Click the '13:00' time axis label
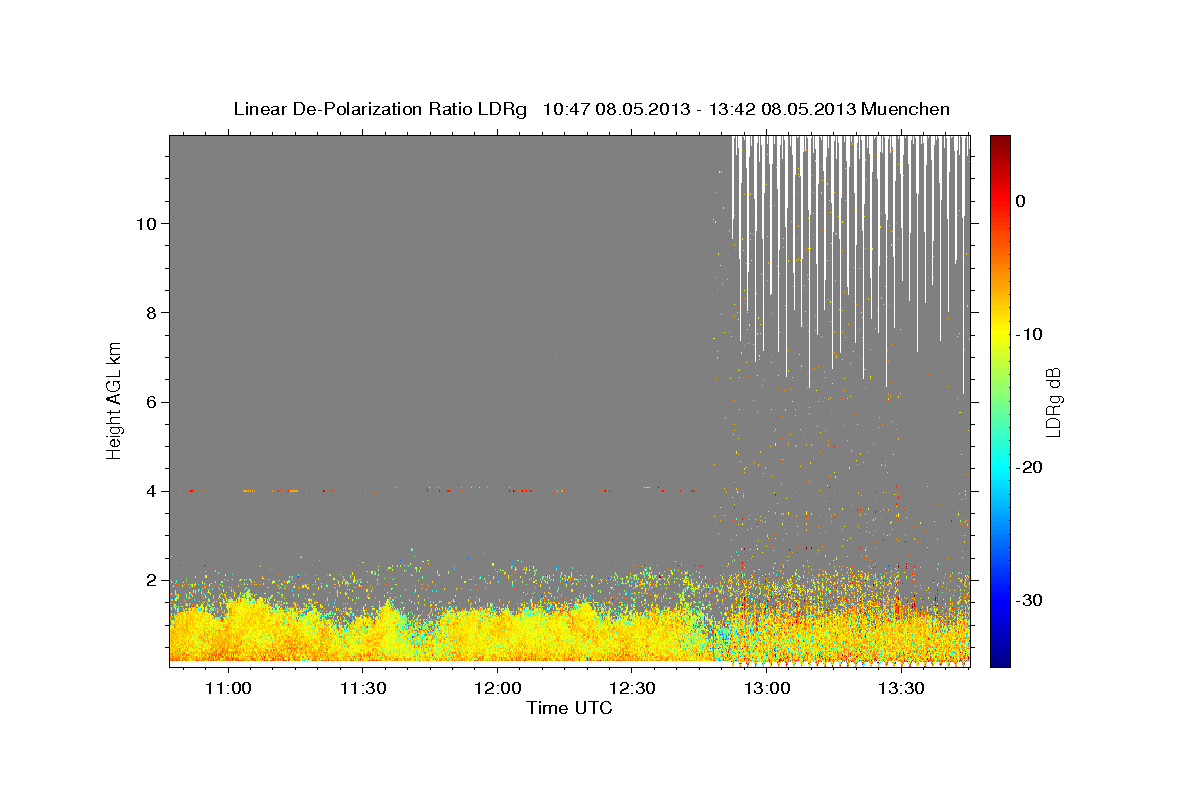This screenshot has width=1200, height=800. click(767, 689)
